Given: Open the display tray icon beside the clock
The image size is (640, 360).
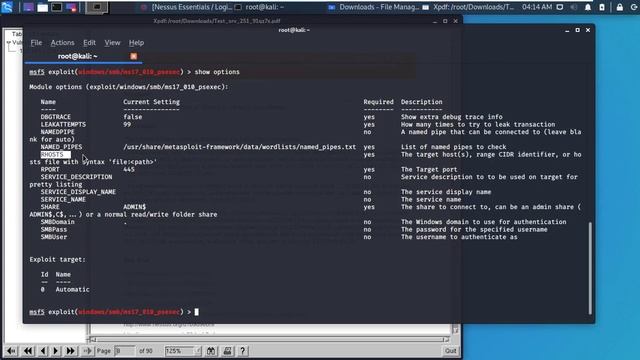Looking at the screenshot, I should tap(560, 7).
